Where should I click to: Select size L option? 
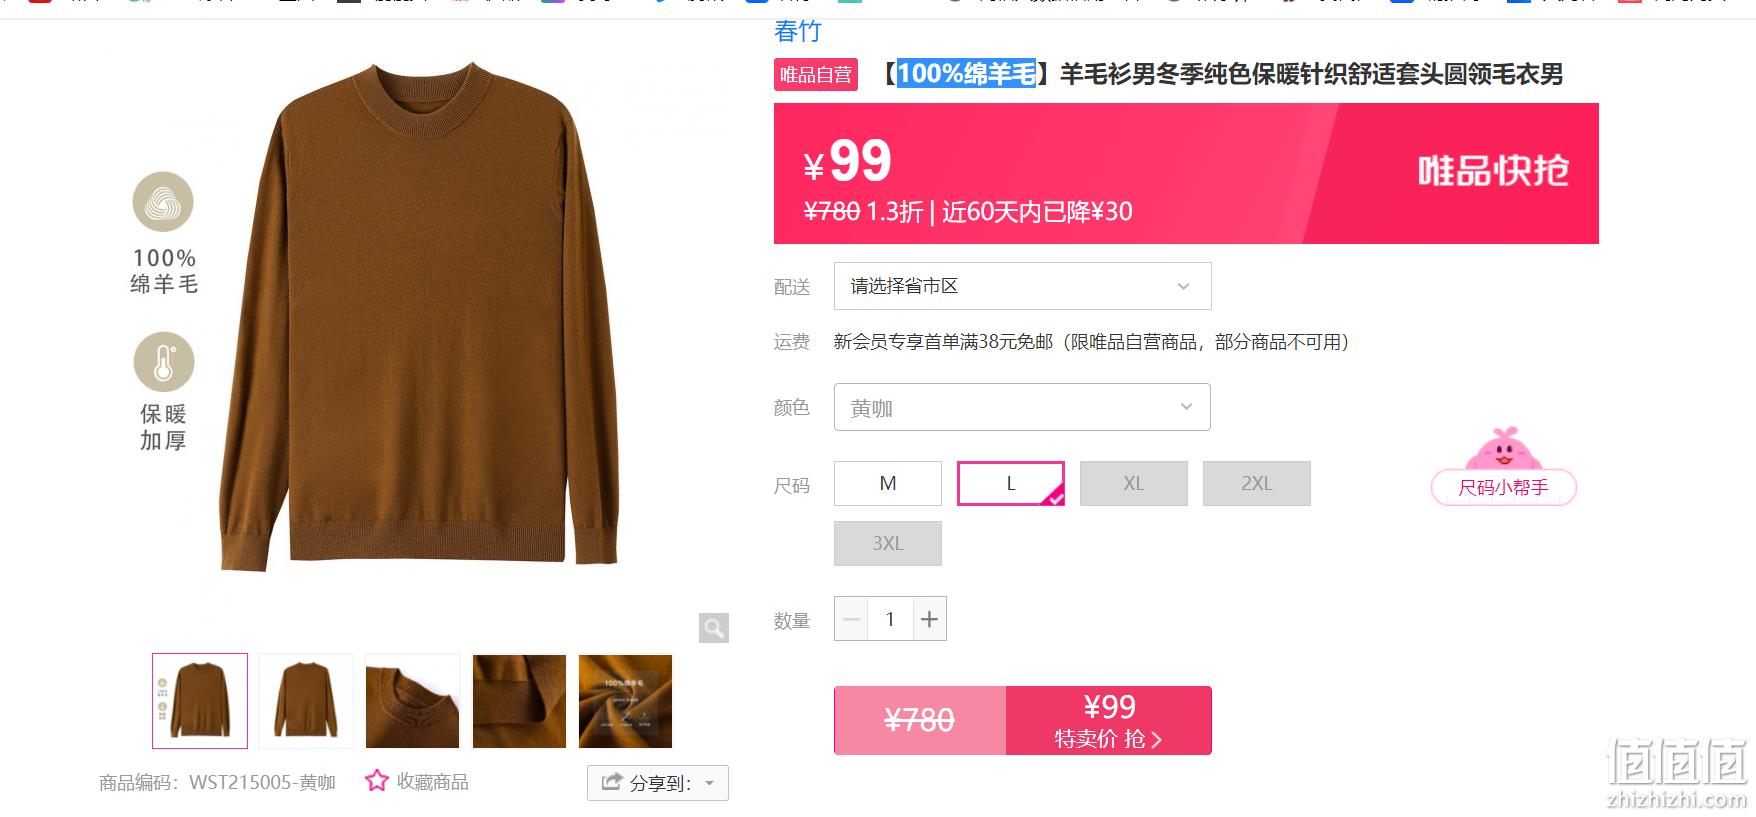click(1011, 483)
